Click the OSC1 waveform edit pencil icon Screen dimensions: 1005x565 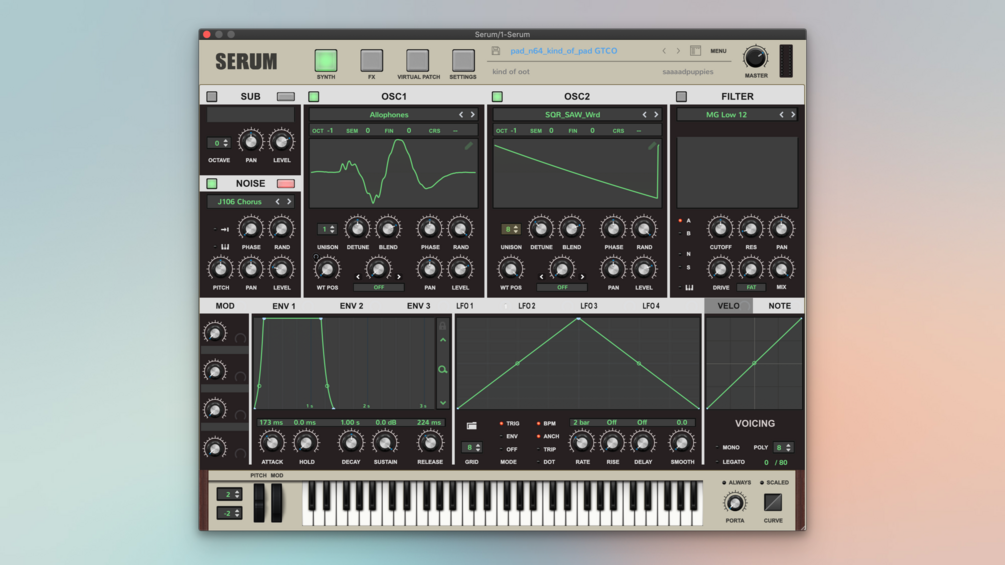coord(469,146)
